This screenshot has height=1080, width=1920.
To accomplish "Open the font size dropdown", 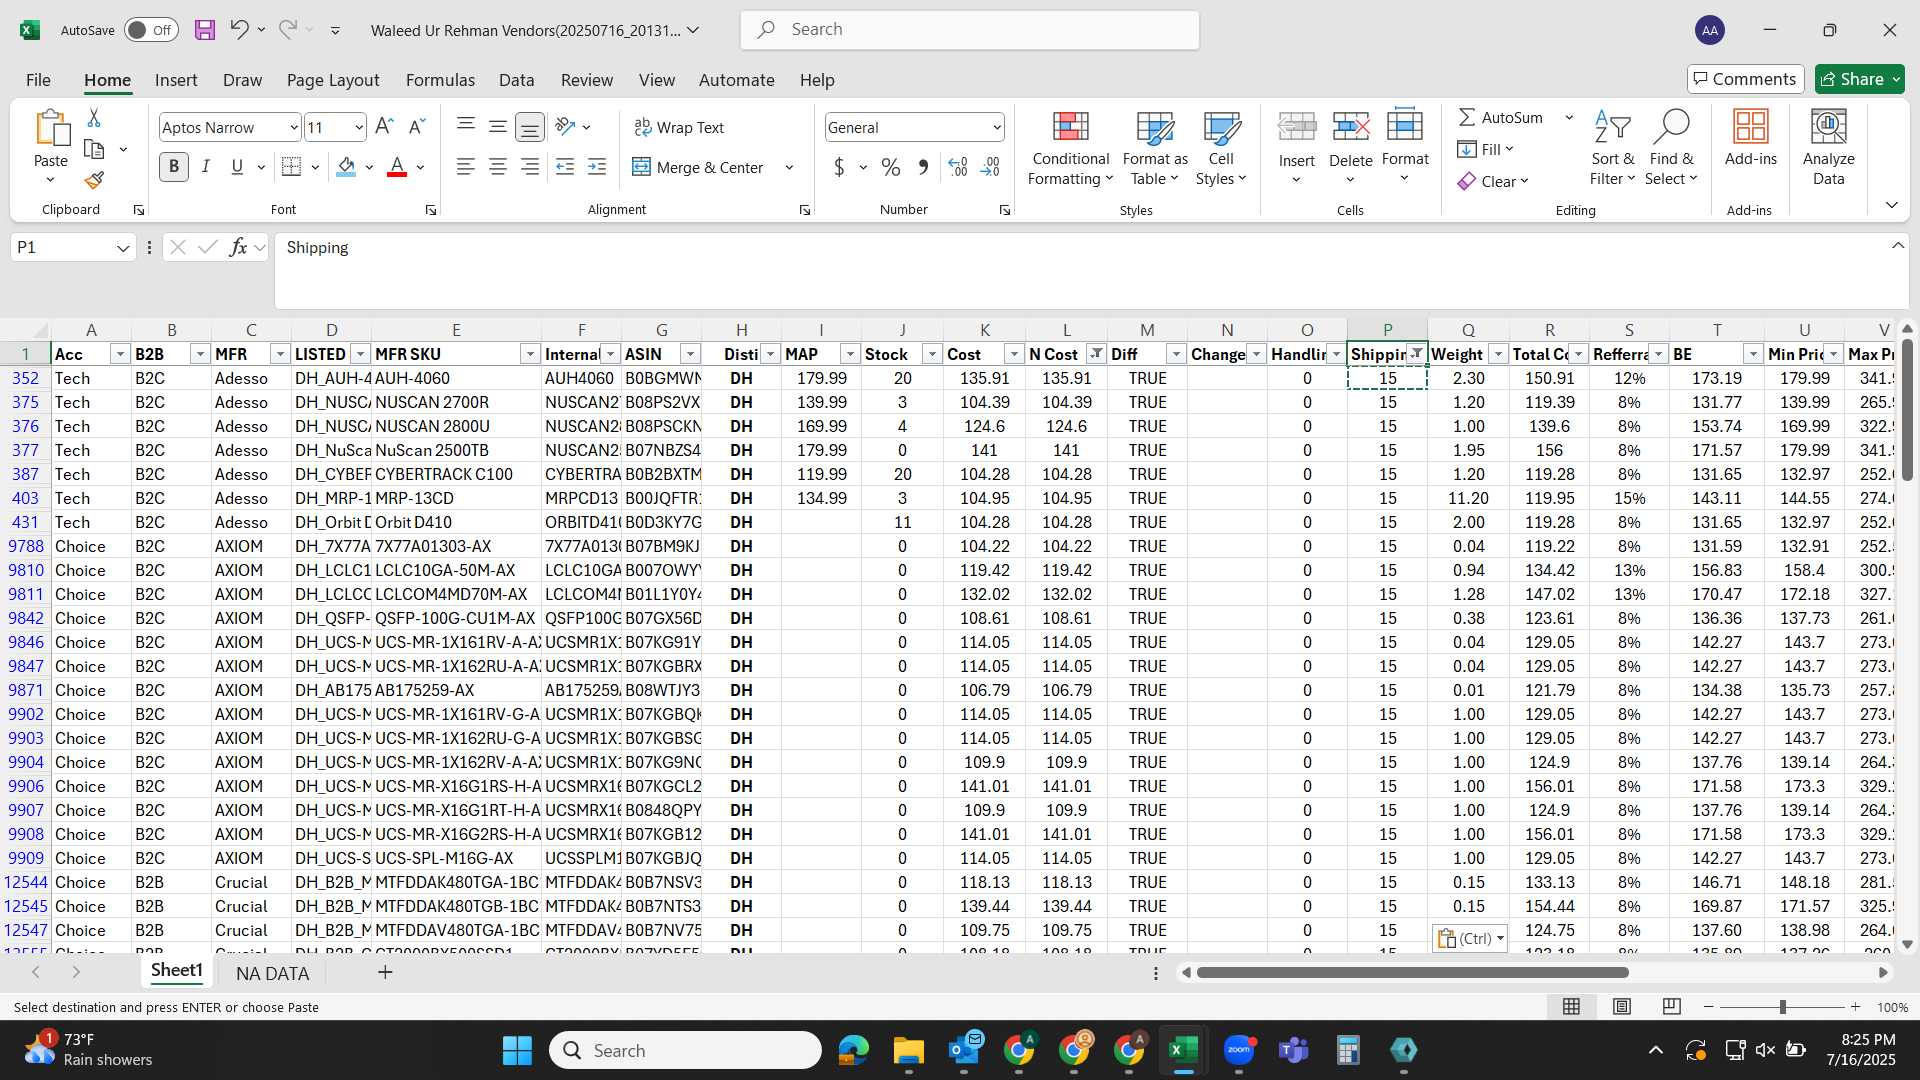I will pos(358,127).
